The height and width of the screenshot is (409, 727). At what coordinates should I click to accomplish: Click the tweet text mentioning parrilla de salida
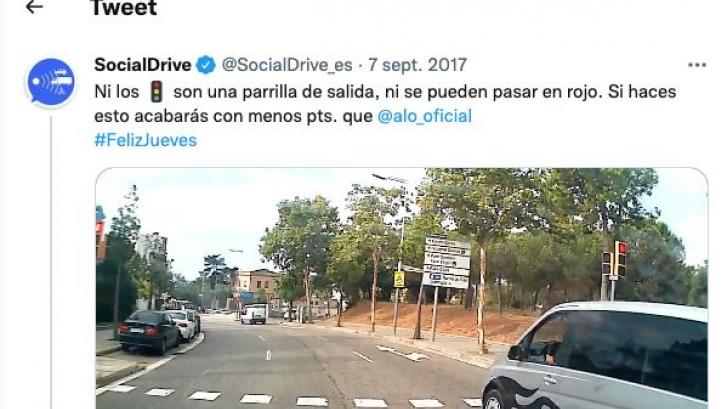pyautogui.click(x=385, y=92)
